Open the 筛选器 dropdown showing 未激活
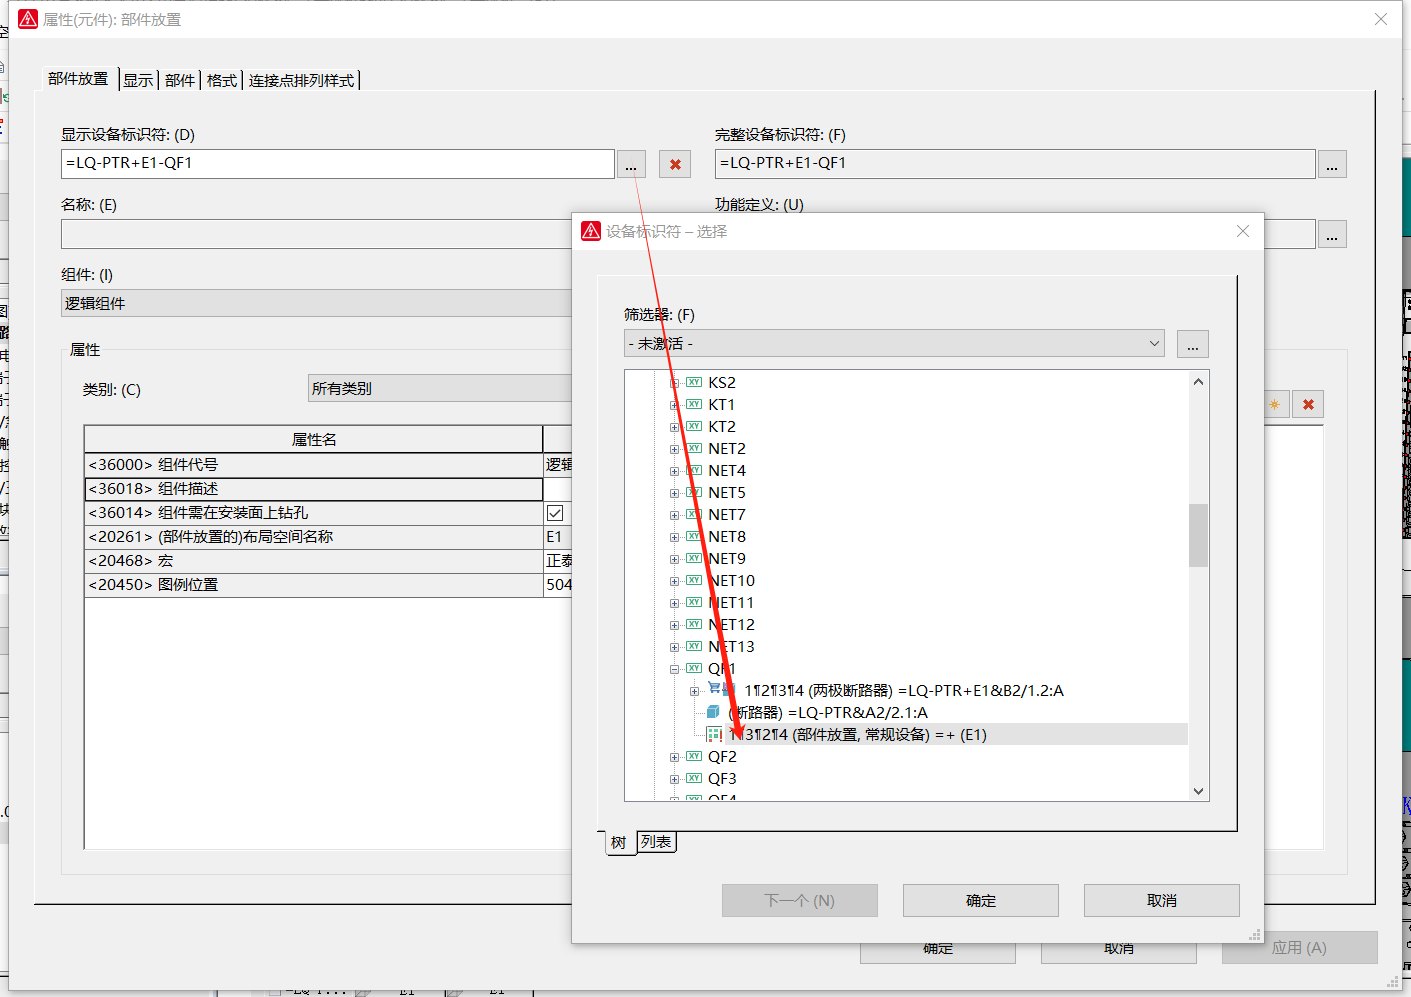The width and height of the screenshot is (1411, 997). [x=893, y=344]
